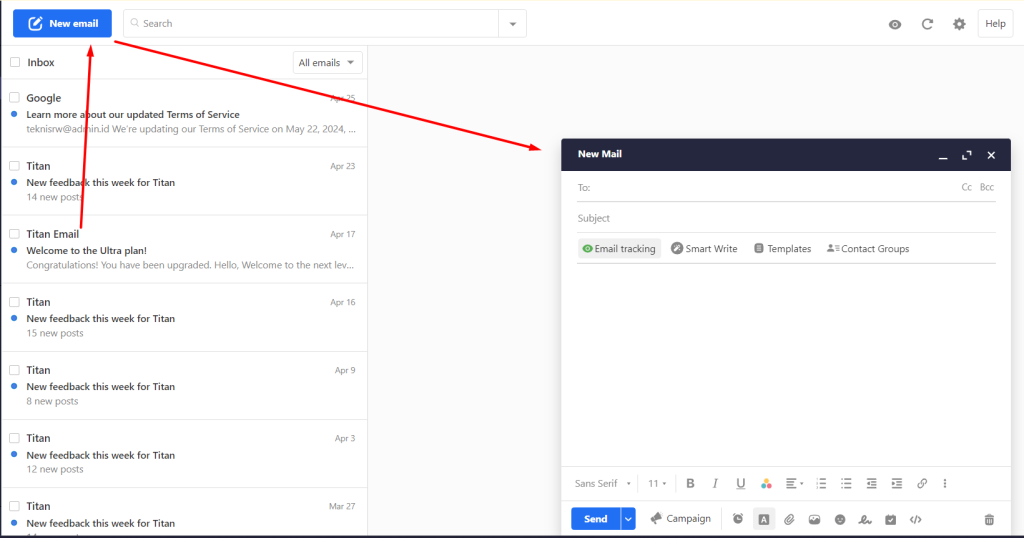This screenshot has width=1024, height=538.
Task: Refresh the inbox
Action: click(927, 24)
